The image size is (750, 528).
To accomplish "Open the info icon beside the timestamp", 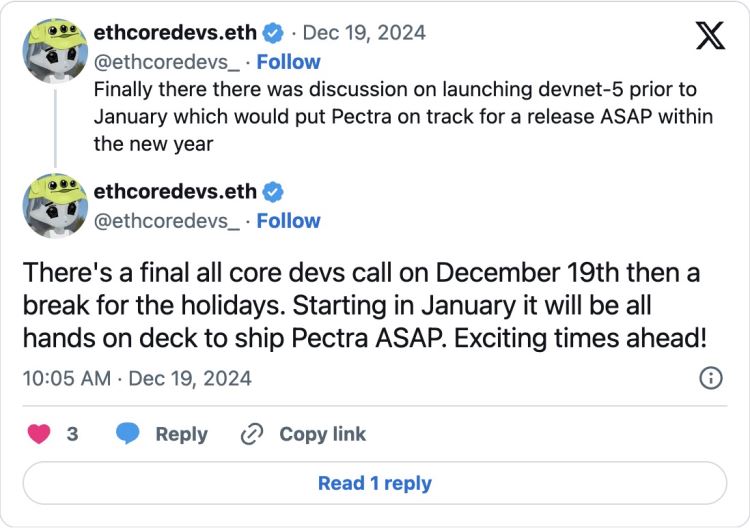I will pyautogui.click(x=710, y=378).
